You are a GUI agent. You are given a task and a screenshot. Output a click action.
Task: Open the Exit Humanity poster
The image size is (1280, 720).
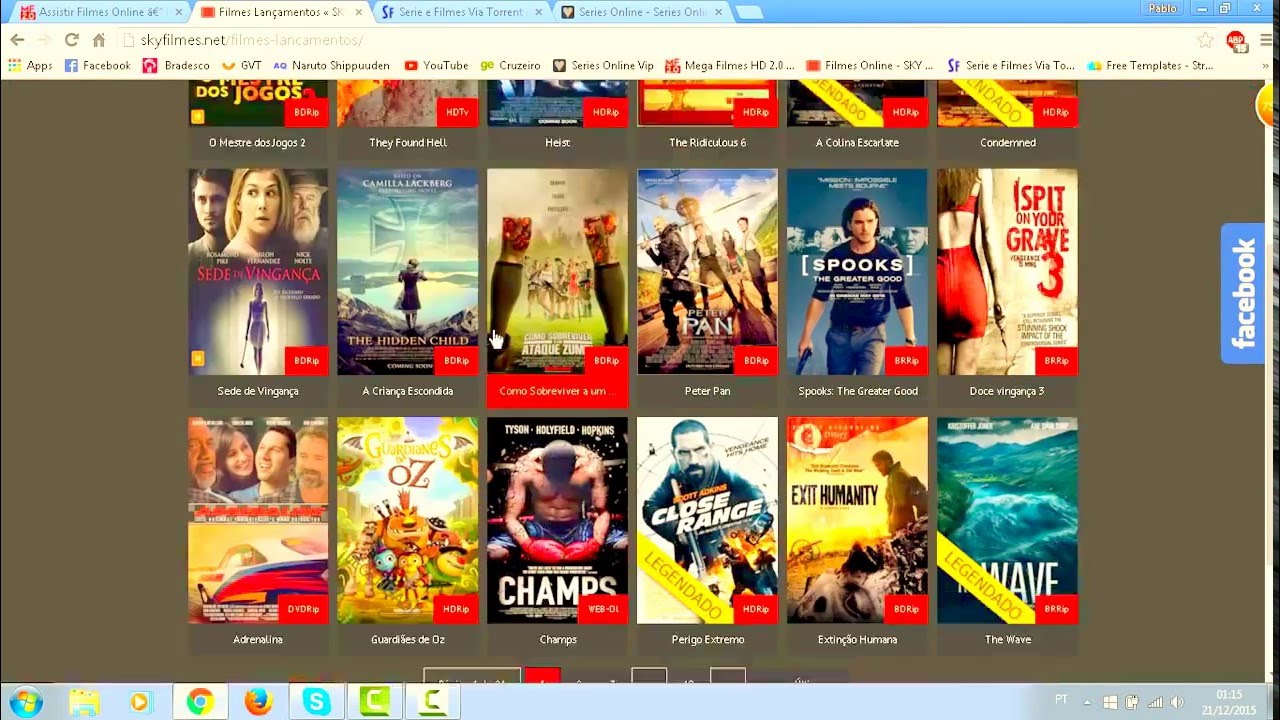point(857,520)
